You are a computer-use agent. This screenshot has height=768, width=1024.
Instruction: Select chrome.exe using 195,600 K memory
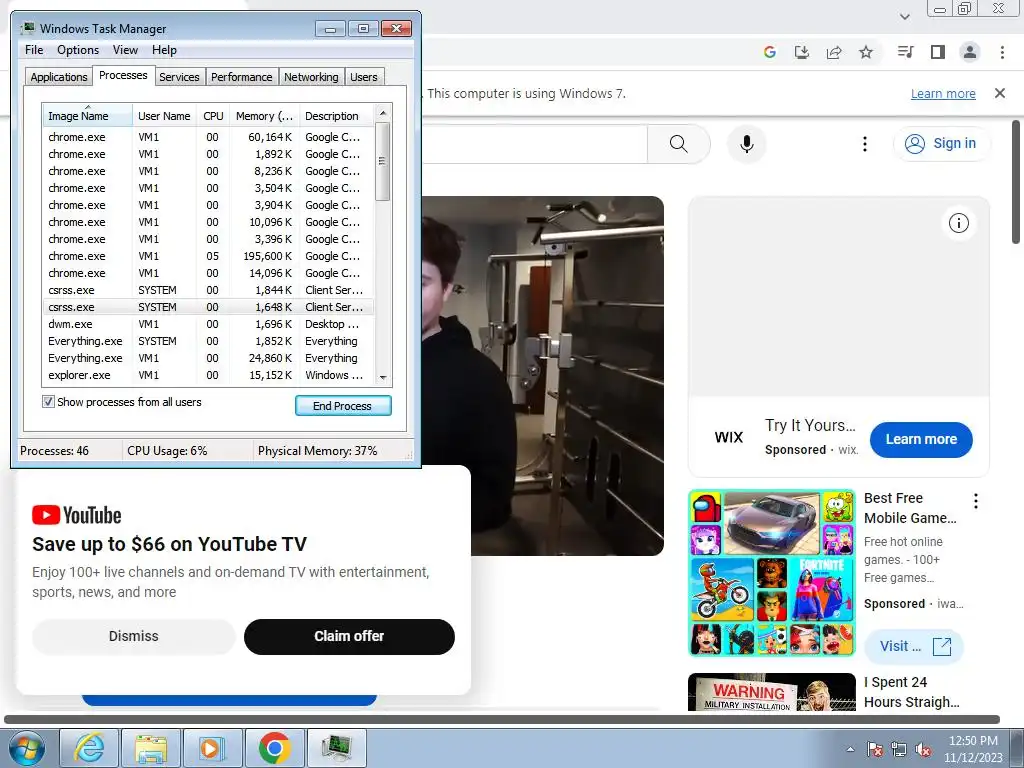coord(209,256)
